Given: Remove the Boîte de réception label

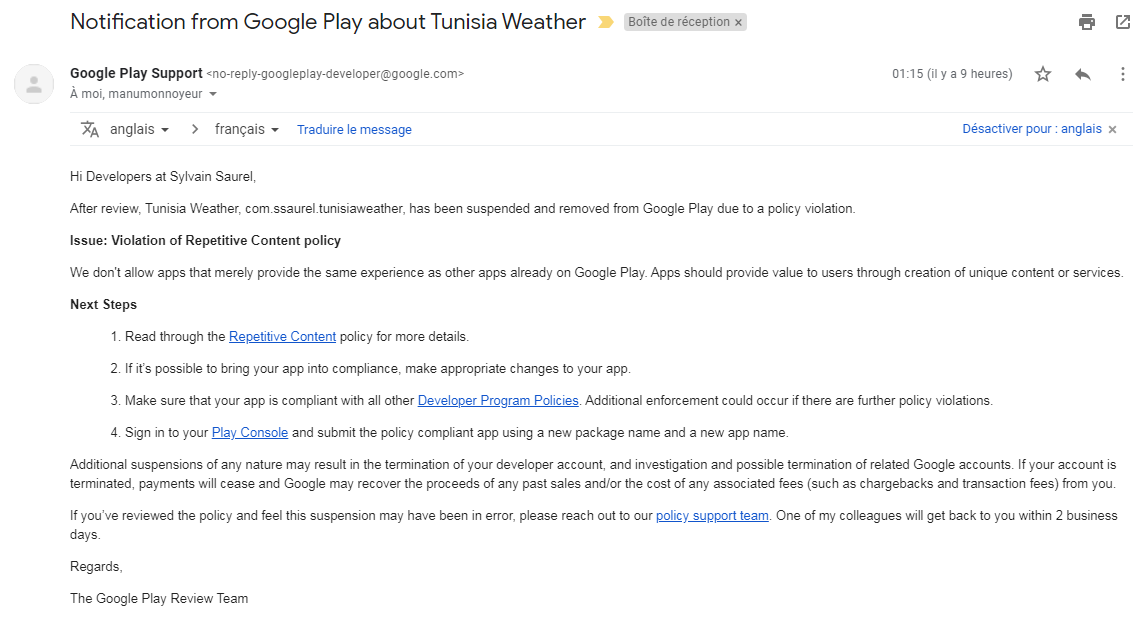Looking at the screenshot, I should [x=738, y=22].
